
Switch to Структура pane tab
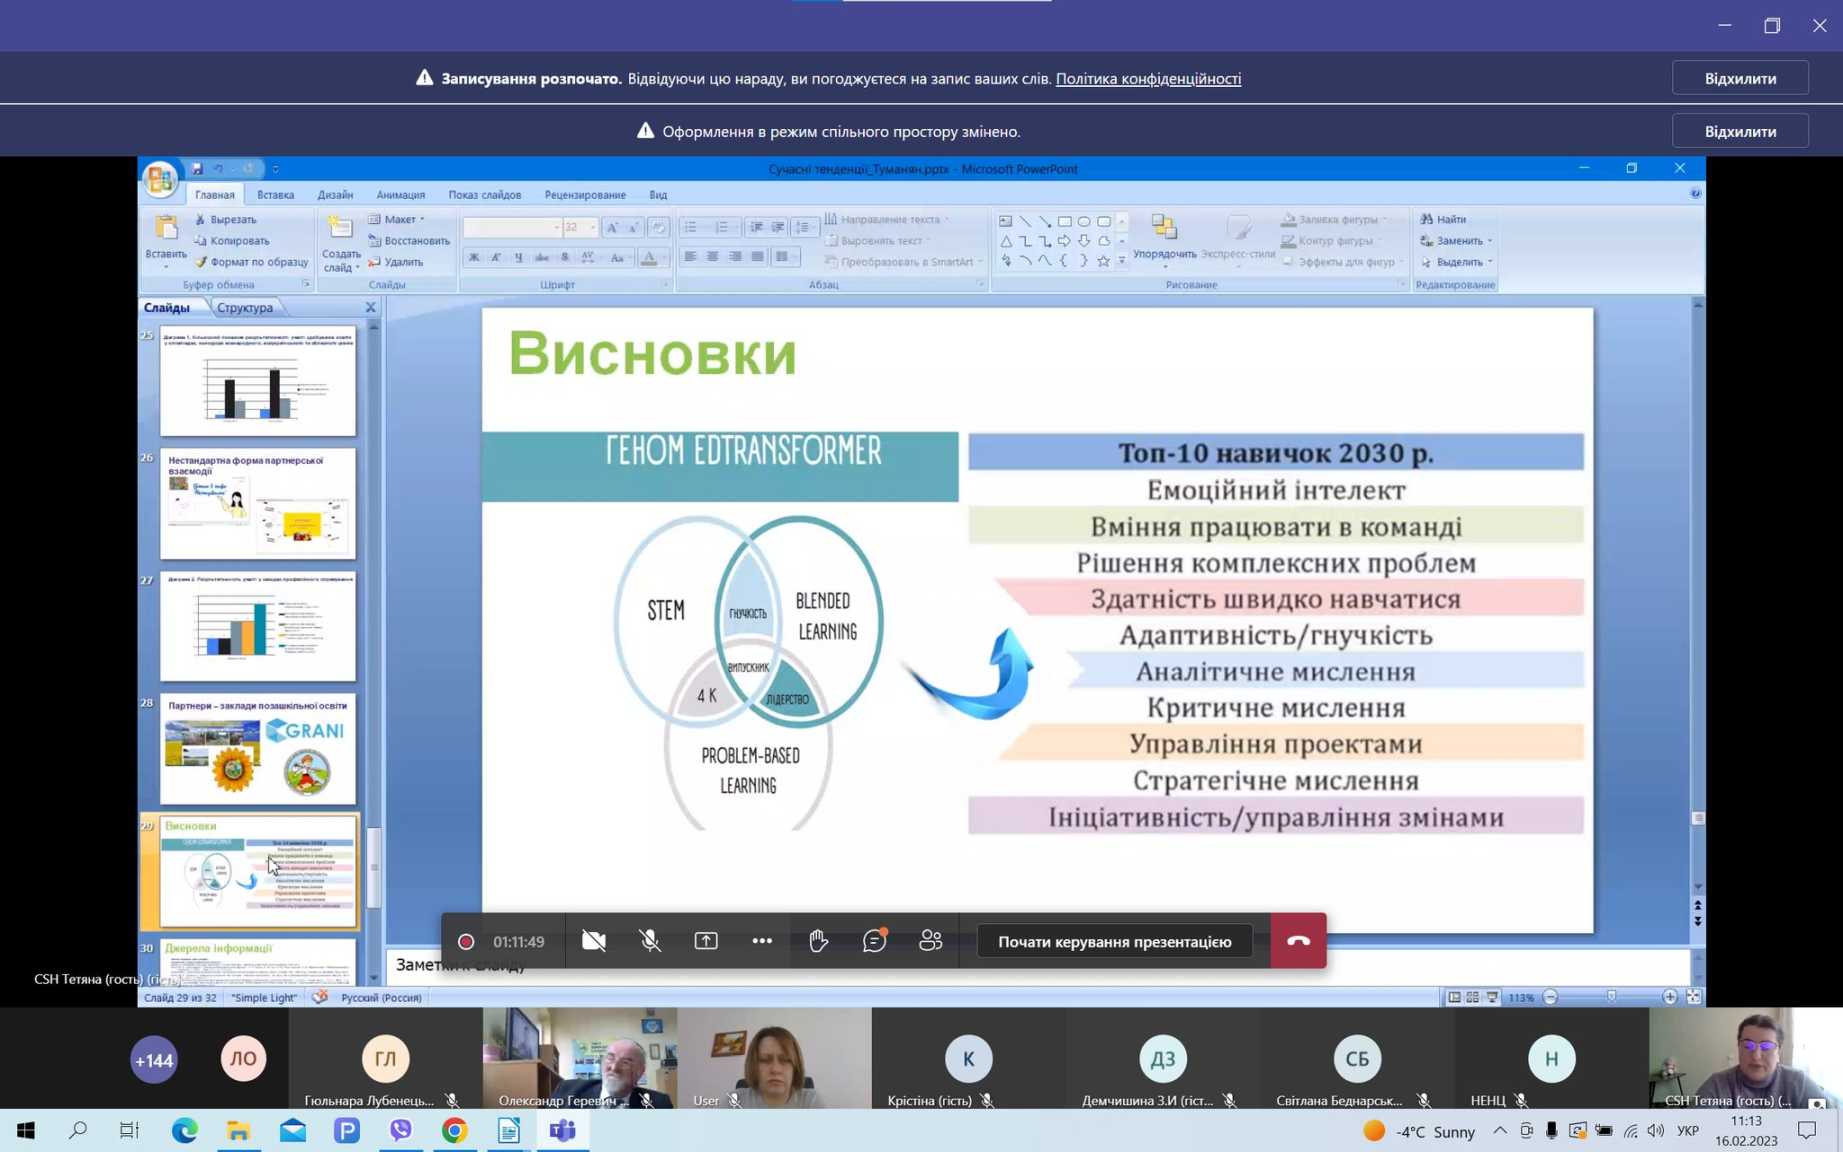244,307
